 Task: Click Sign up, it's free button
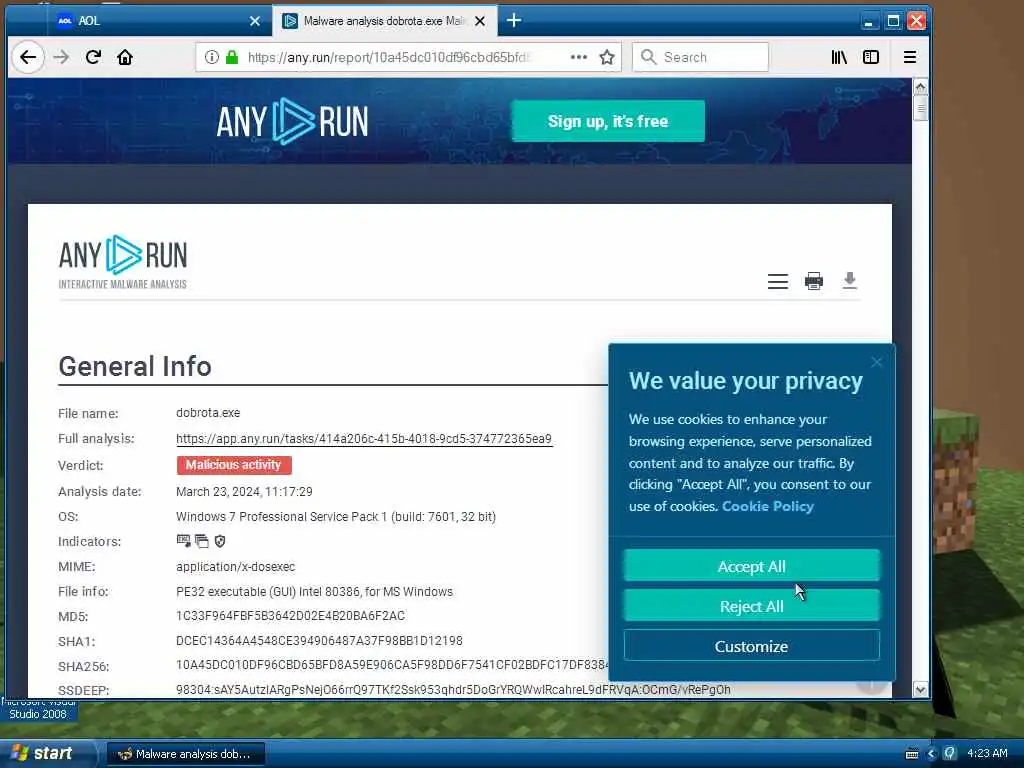click(x=608, y=121)
